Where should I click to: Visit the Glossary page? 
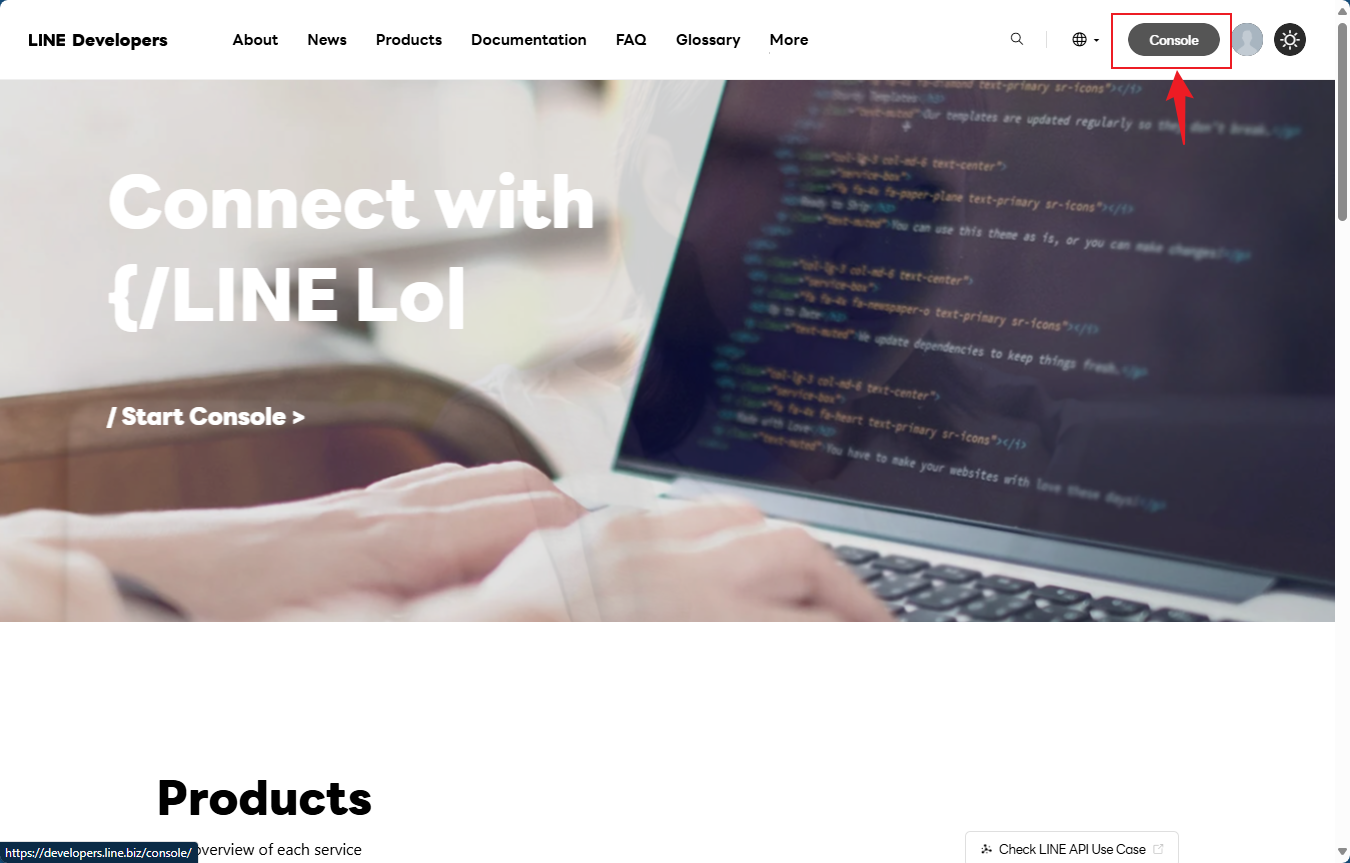[x=708, y=40]
